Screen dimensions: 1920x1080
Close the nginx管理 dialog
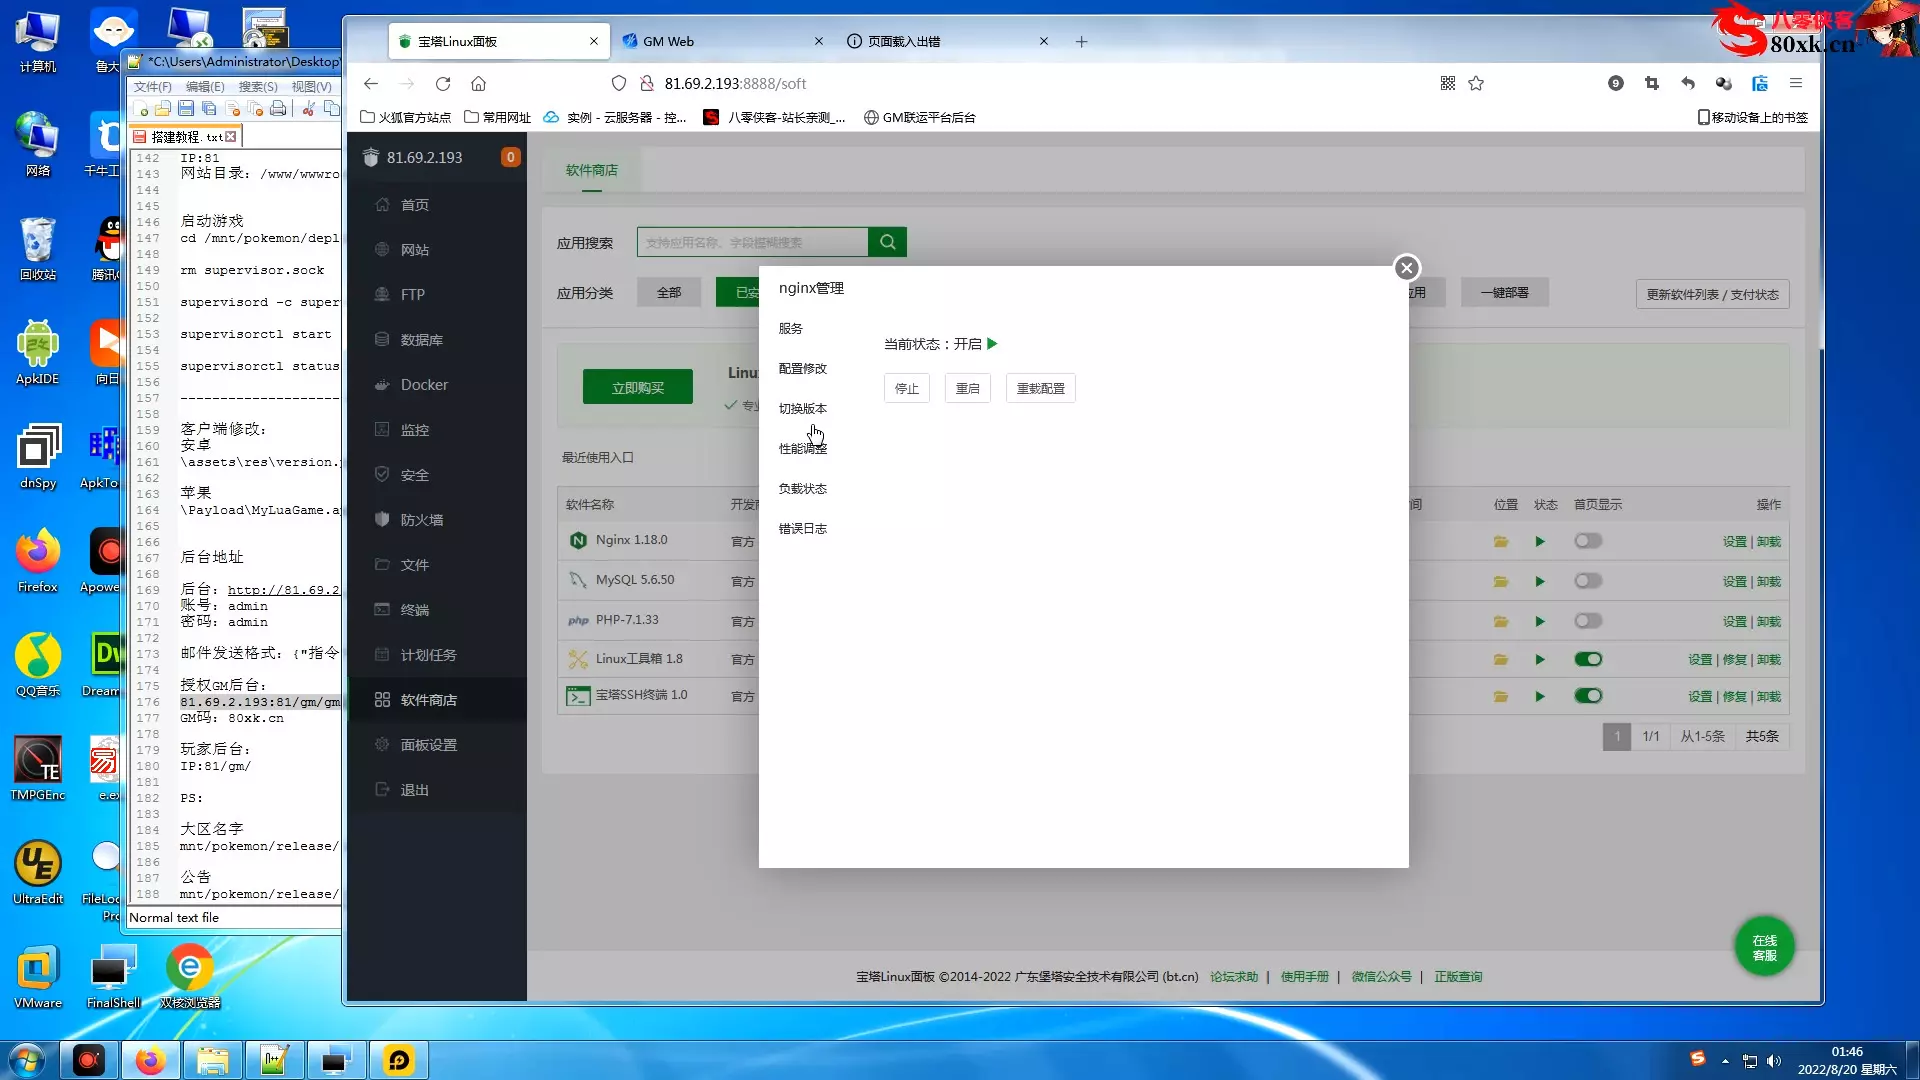(1406, 268)
